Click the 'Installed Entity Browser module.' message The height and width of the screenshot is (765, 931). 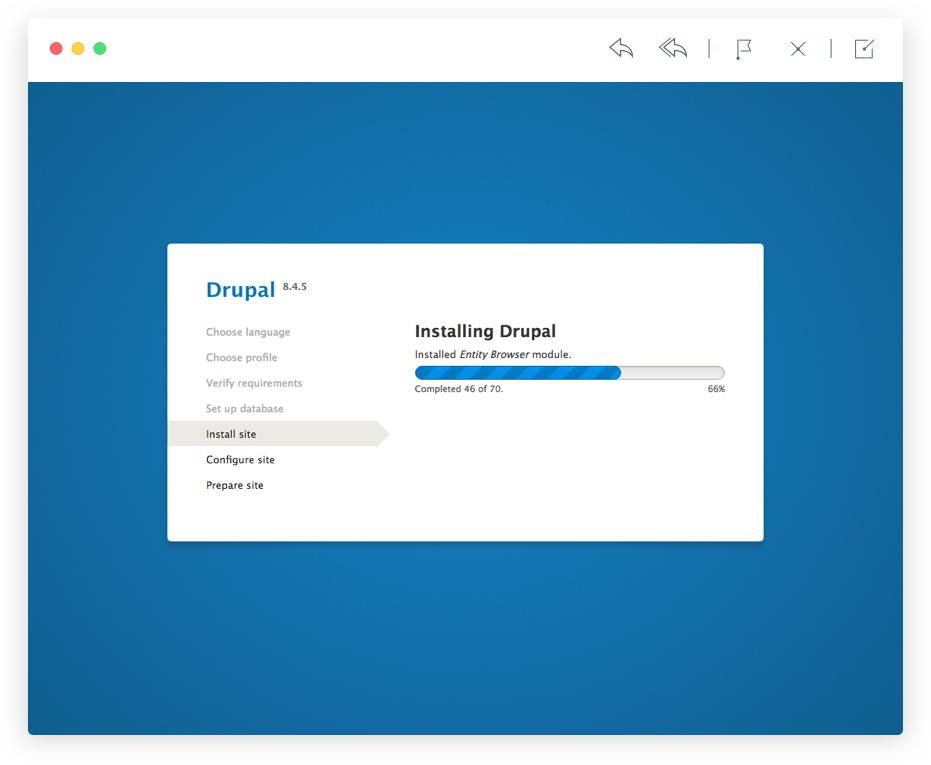click(x=493, y=355)
